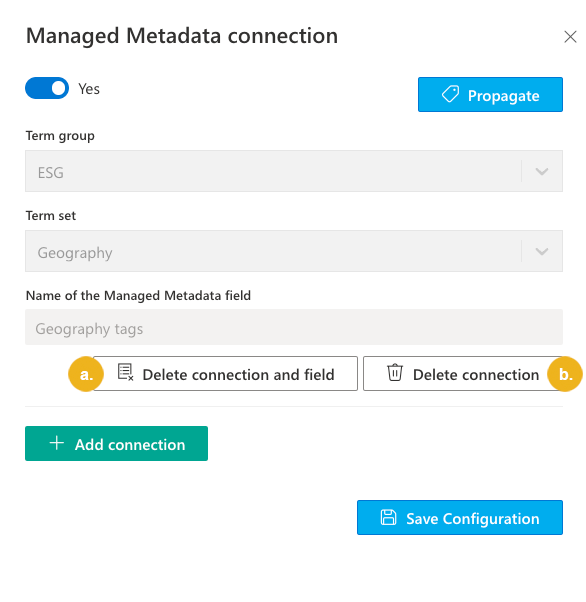Open the ESG term group dropdown
586x602 pixels.
point(294,171)
